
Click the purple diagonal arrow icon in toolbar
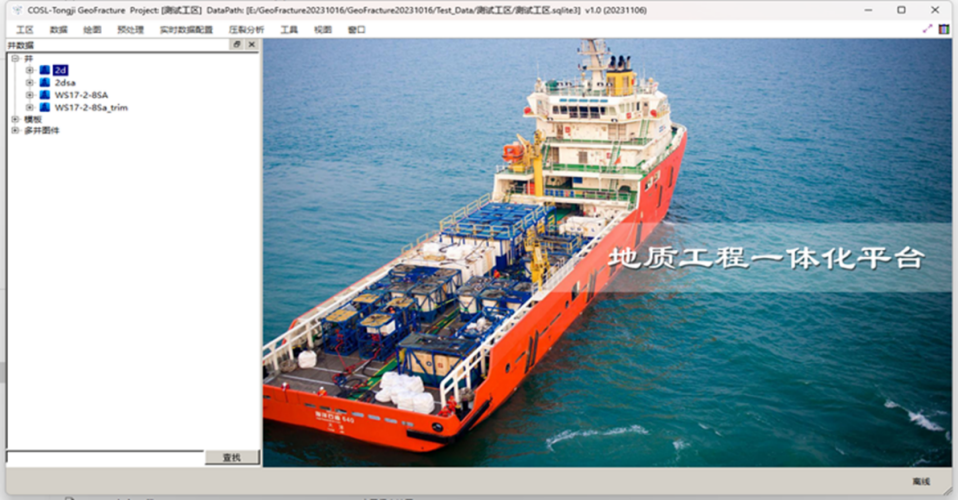pyautogui.click(x=927, y=30)
